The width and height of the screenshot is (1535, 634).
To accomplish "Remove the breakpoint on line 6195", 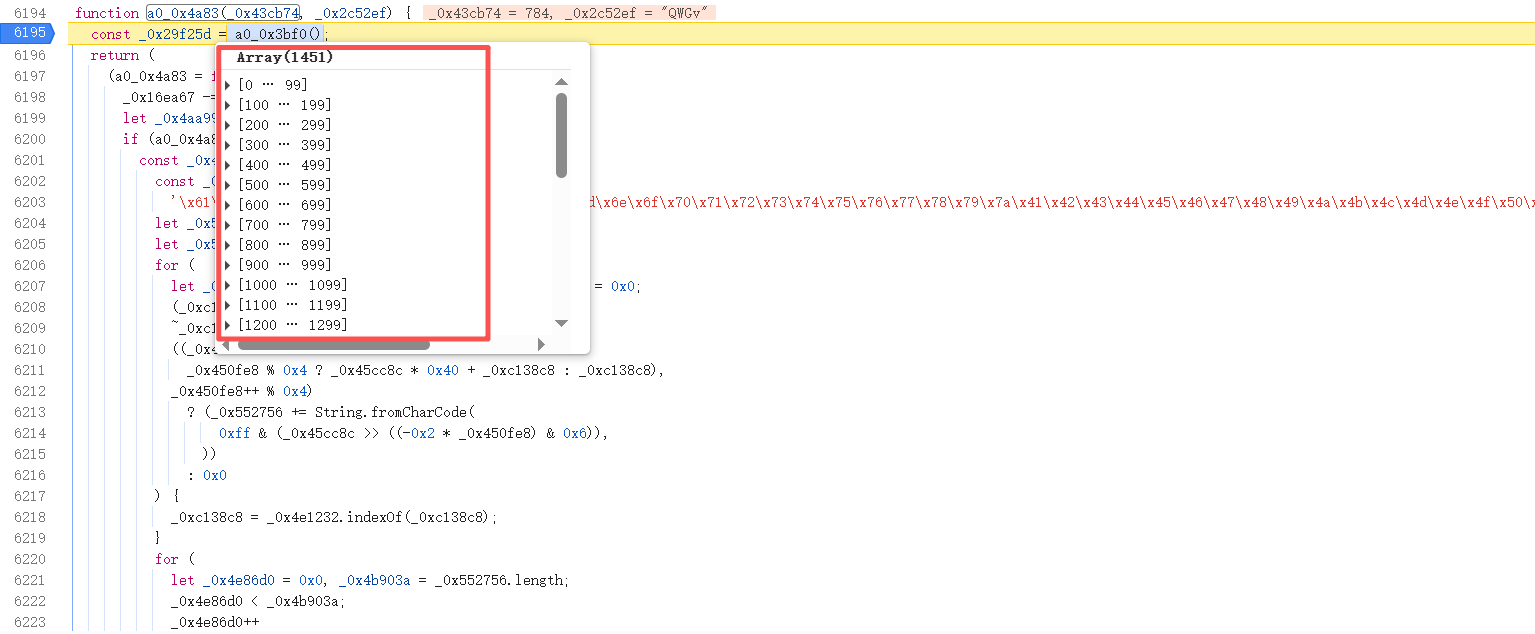I will [x=28, y=34].
